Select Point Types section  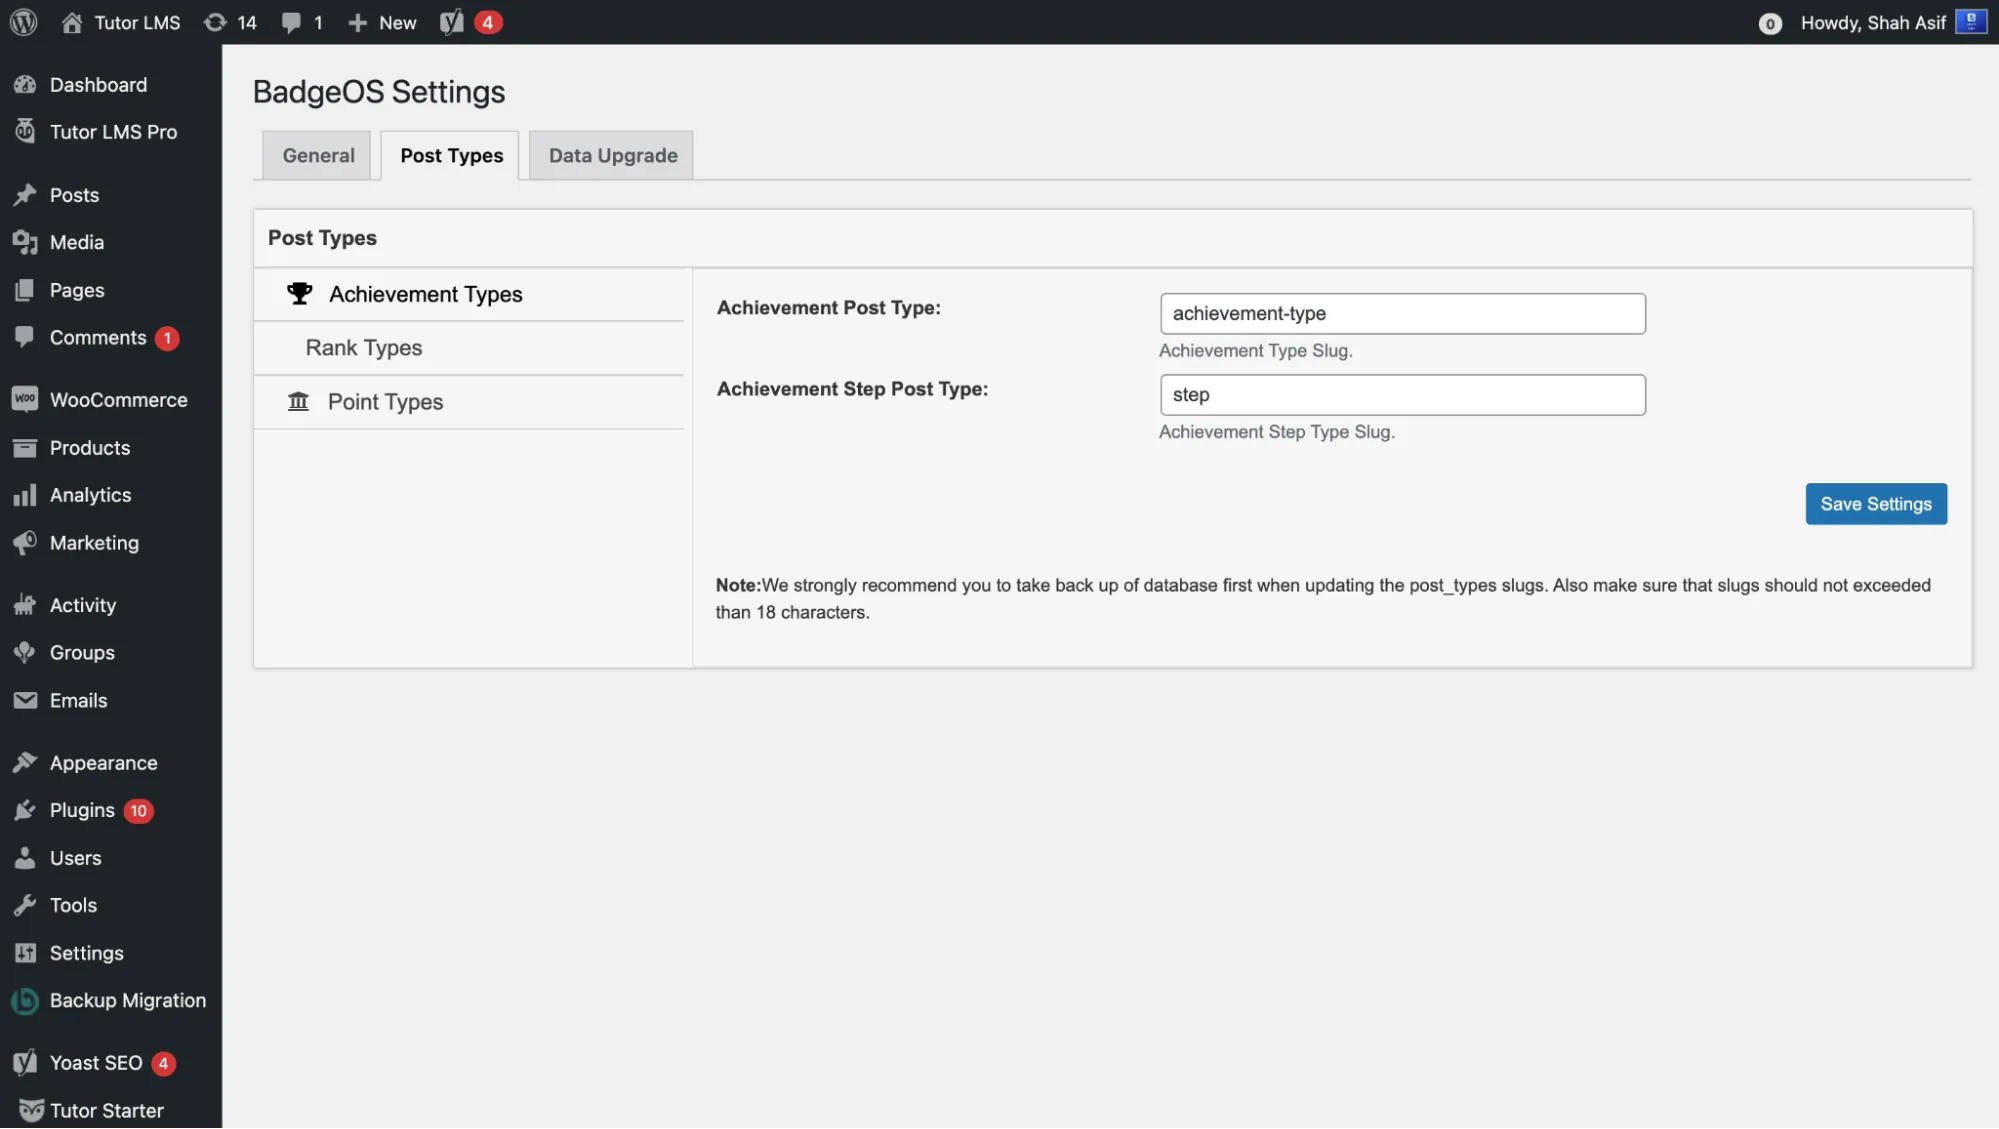[469, 402]
